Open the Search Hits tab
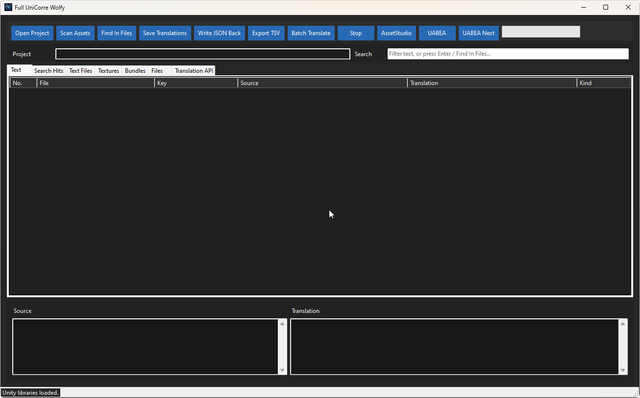 pyautogui.click(x=49, y=71)
